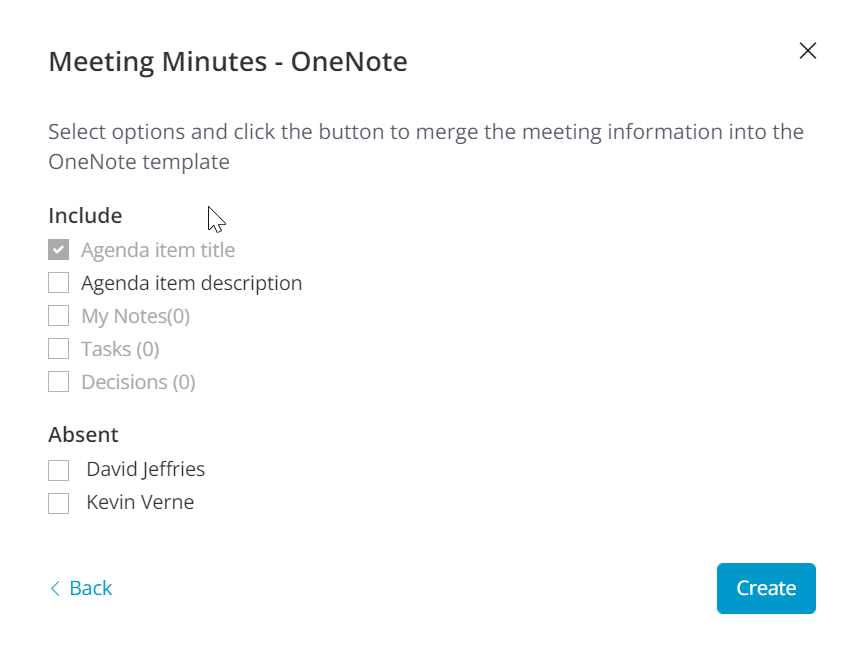858x657 pixels.
Task: Click the Meeting Minutes - OneNote title
Action: 227,61
